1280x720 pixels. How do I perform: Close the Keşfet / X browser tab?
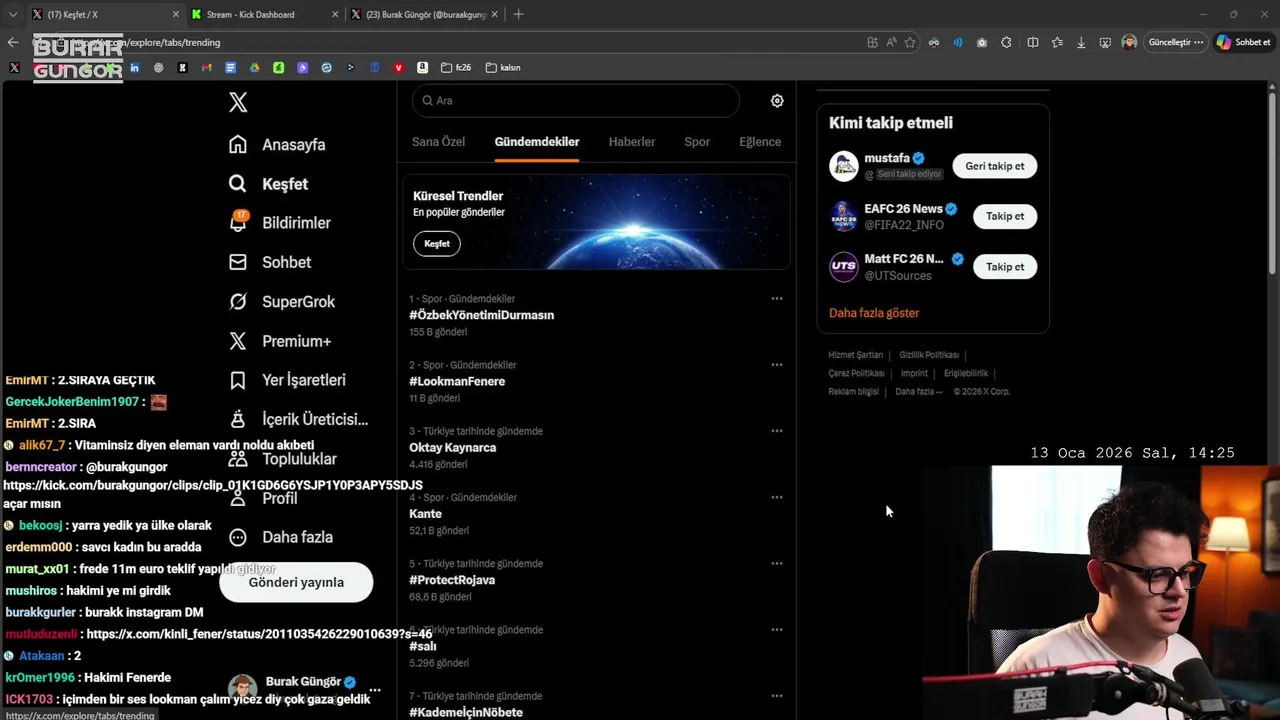click(176, 14)
